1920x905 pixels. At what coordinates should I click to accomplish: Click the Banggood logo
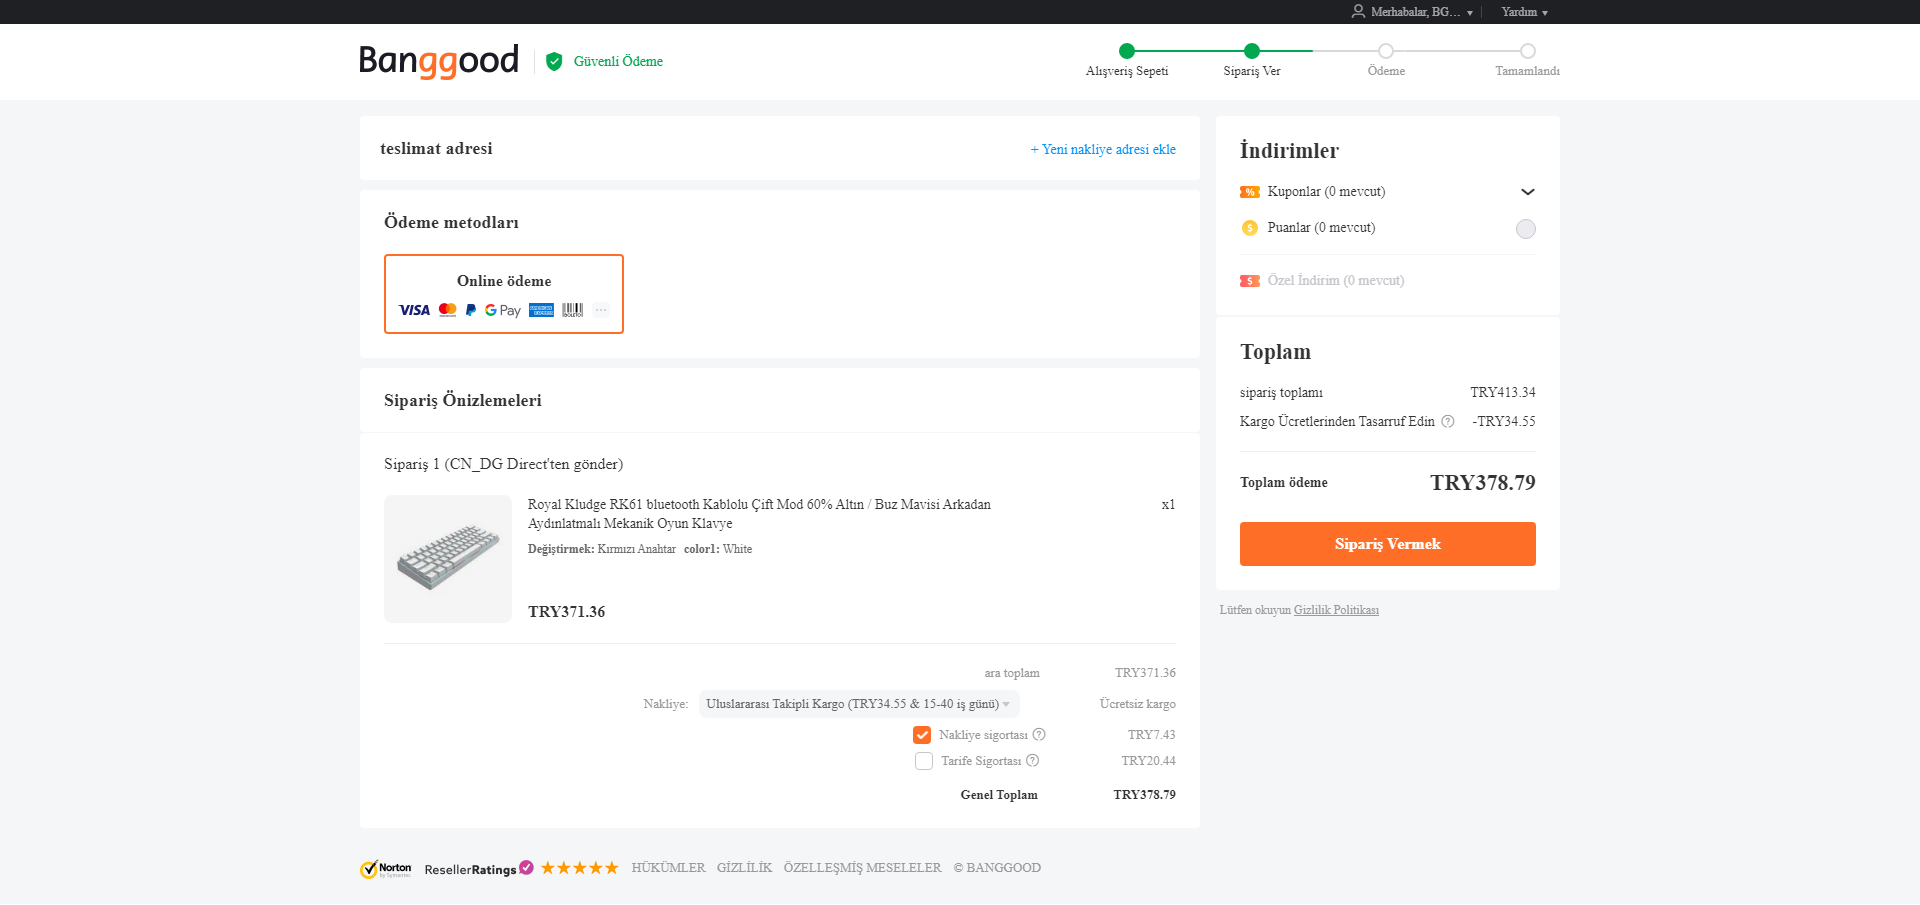(x=439, y=61)
